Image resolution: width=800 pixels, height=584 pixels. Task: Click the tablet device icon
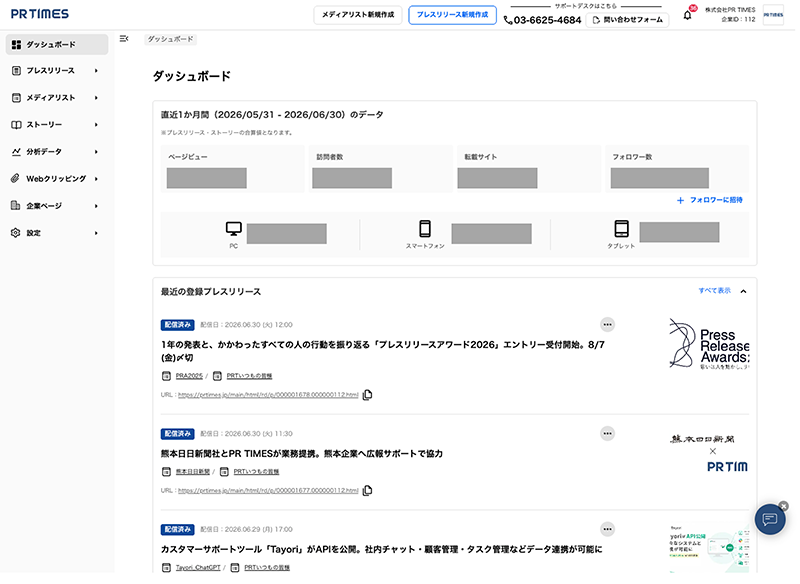(621, 228)
